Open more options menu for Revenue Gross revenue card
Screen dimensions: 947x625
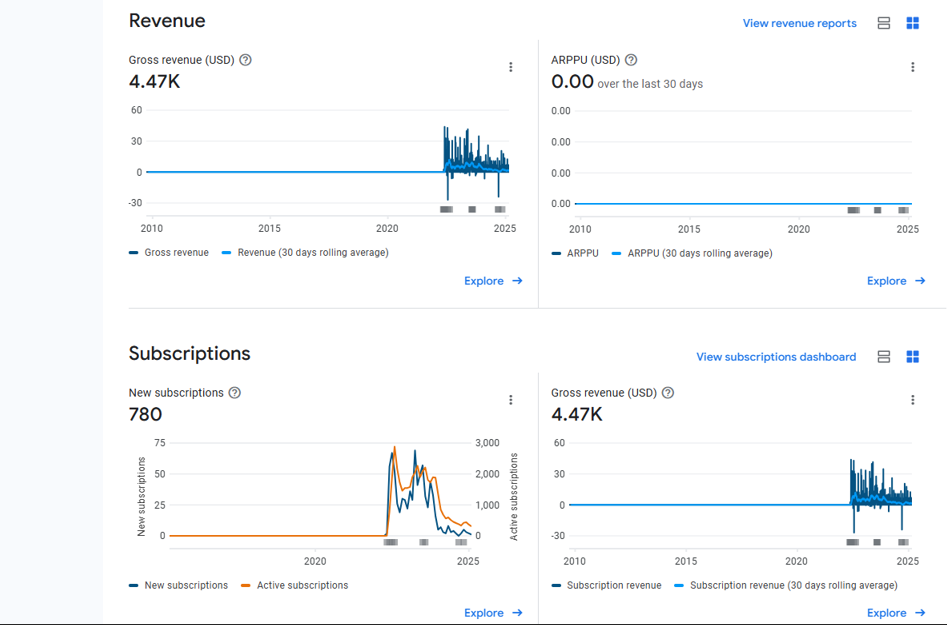(x=511, y=67)
